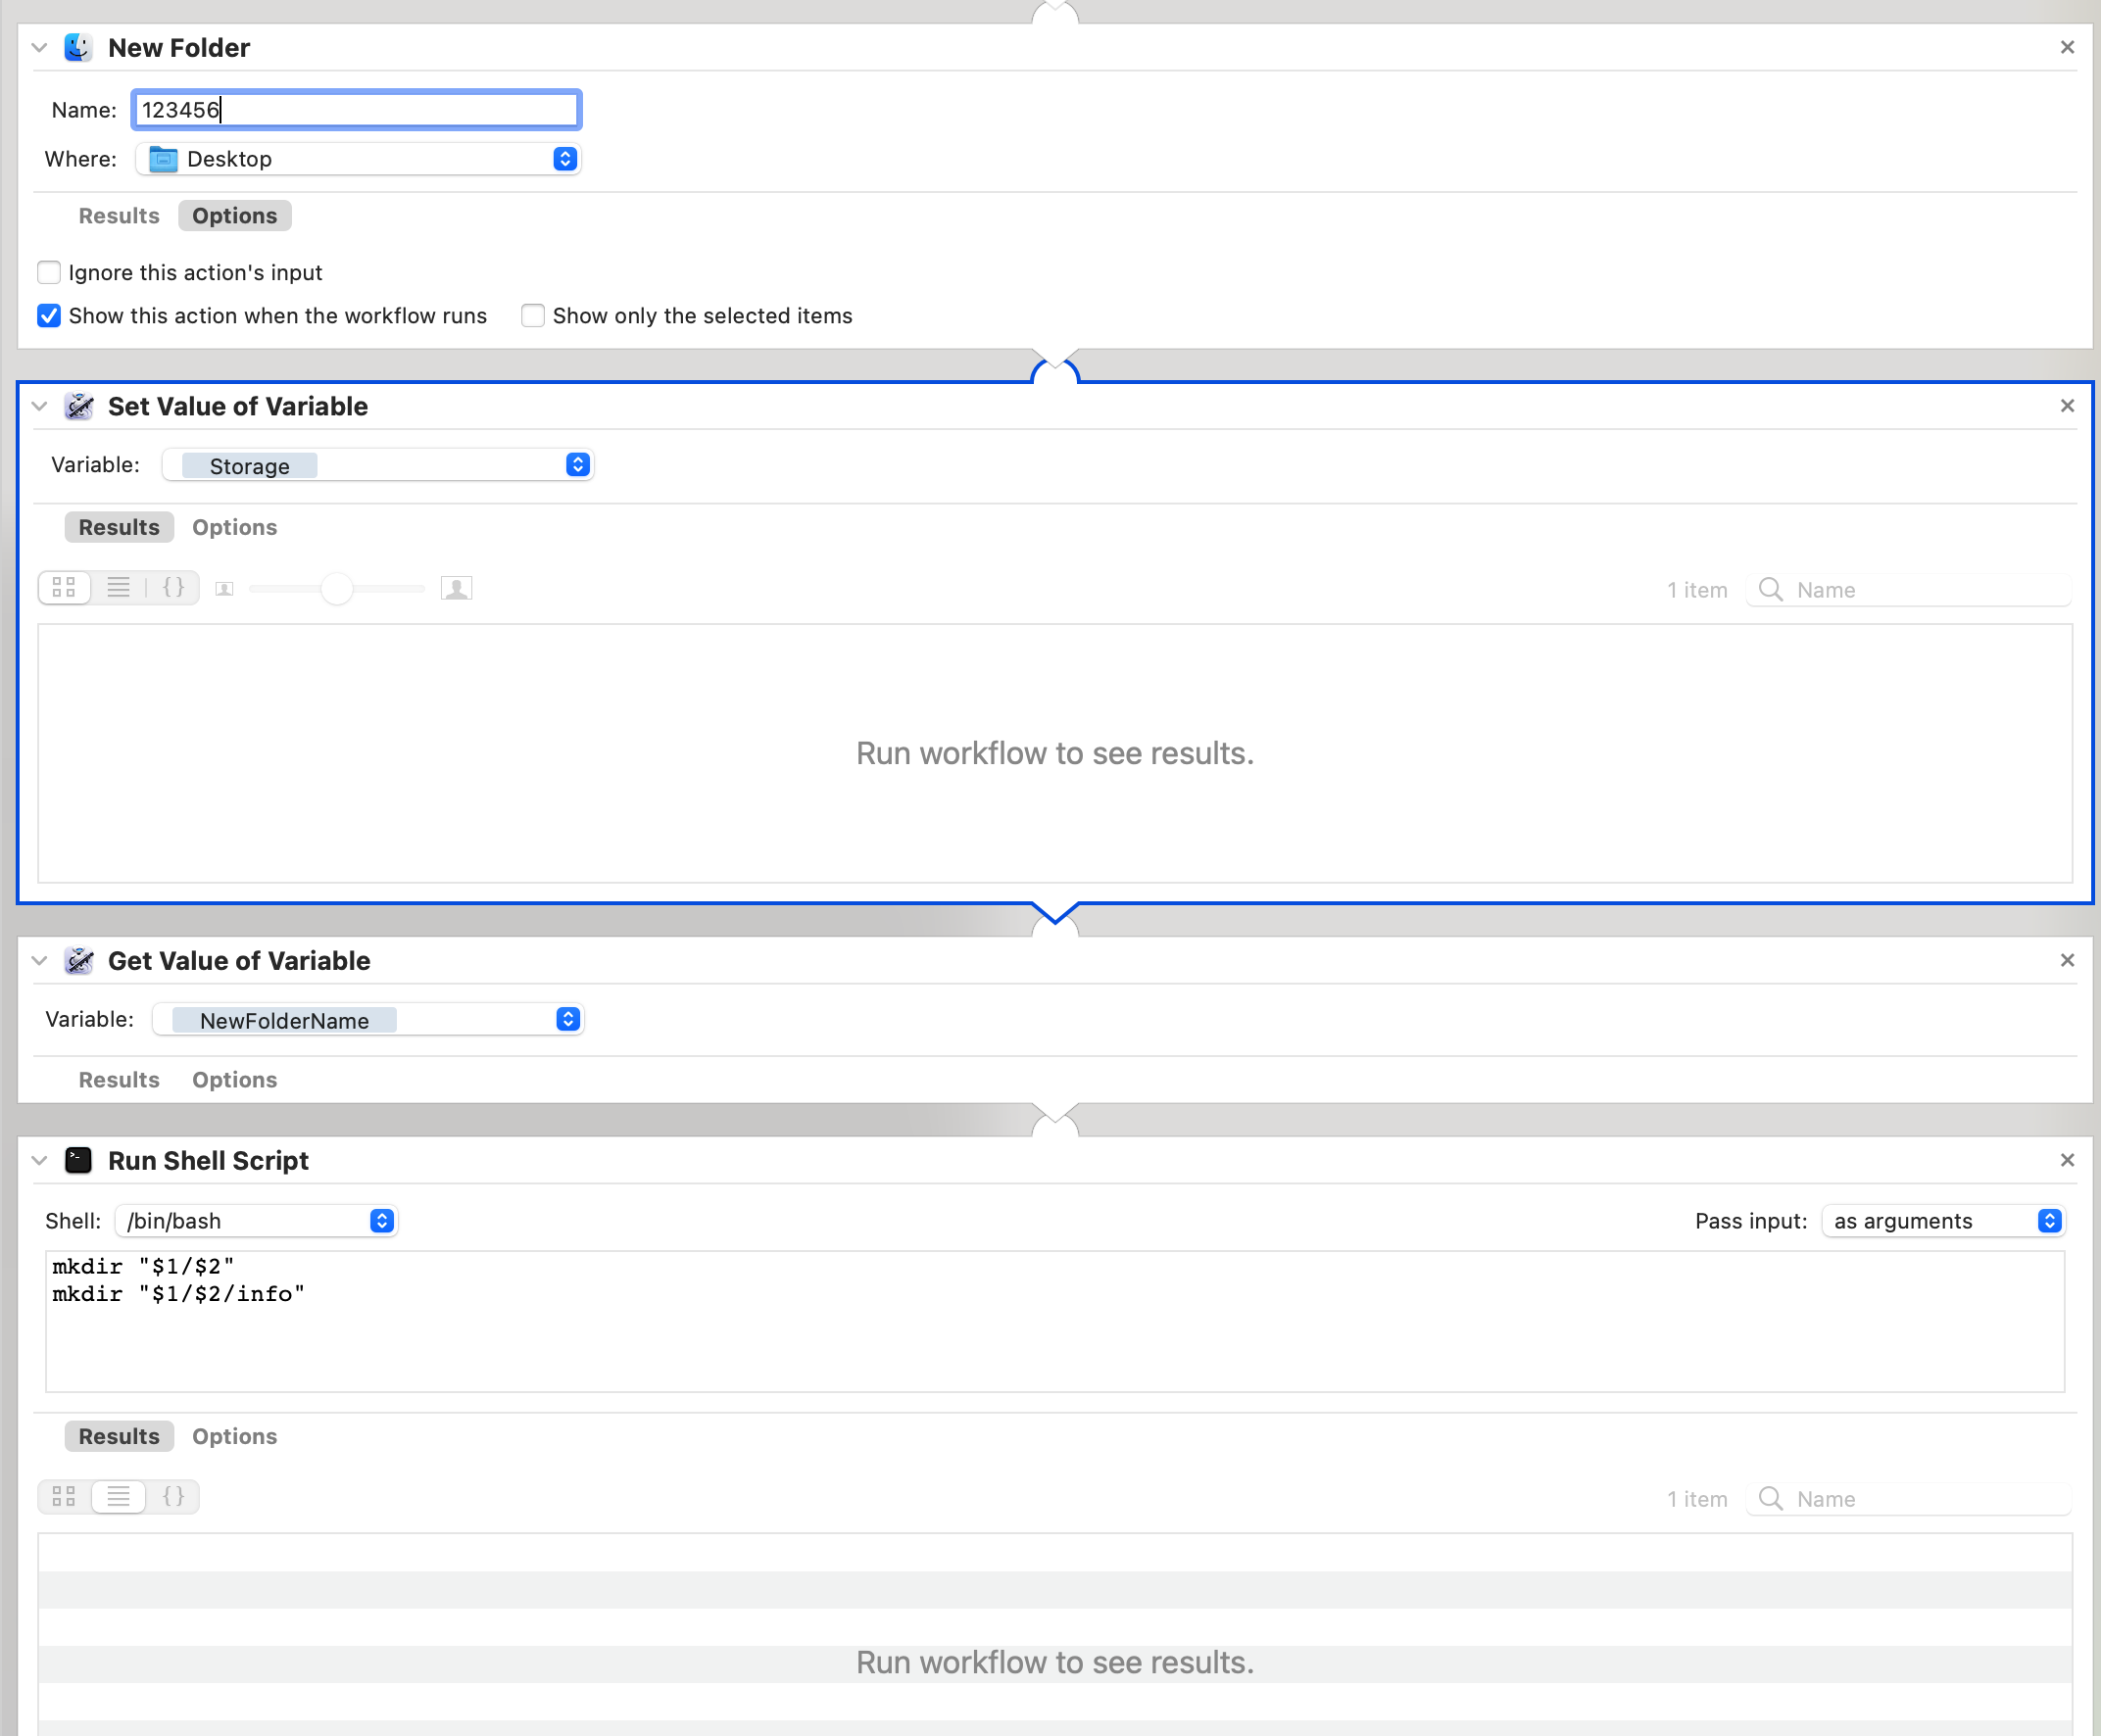Select icon view in Run Shell Script results
The image size is (2101, 1736).
(64, 1497)
